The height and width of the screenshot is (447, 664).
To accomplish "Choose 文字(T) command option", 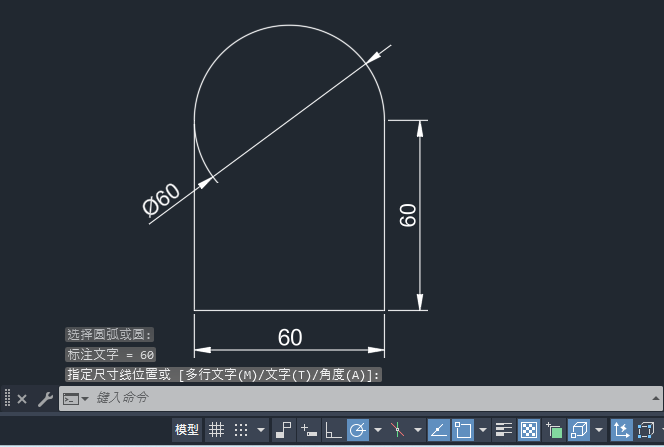I will point(288,375).
